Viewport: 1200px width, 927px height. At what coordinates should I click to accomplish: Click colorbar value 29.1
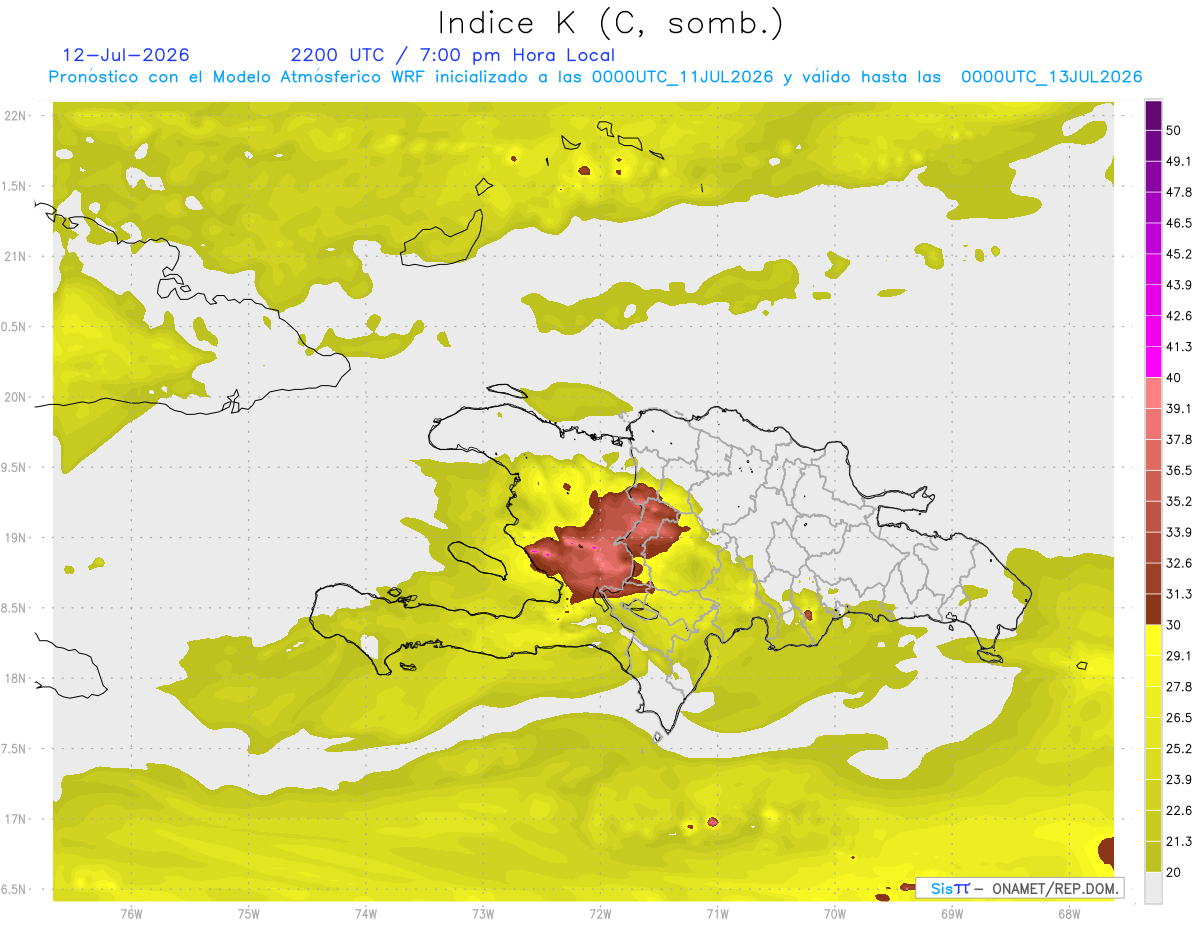(1179, 656)
